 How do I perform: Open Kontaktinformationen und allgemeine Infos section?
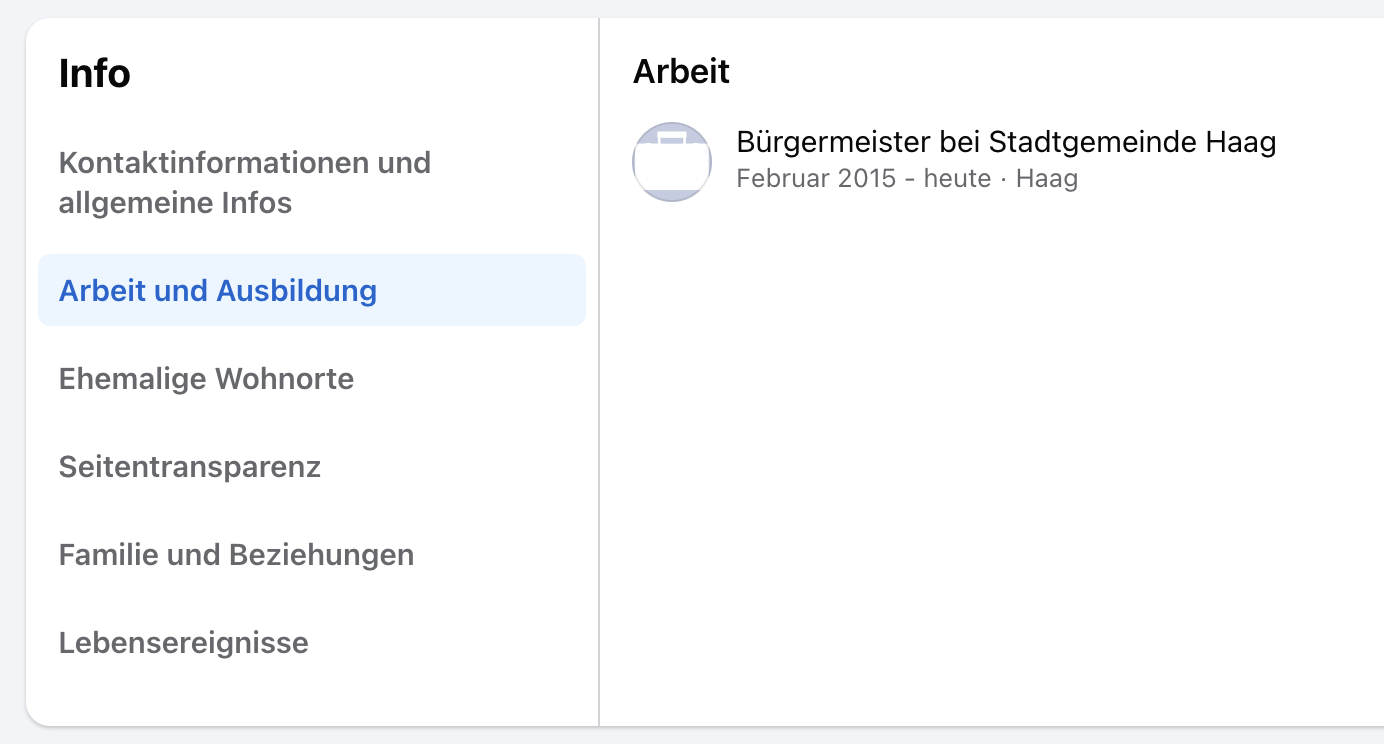pos(244,182)
